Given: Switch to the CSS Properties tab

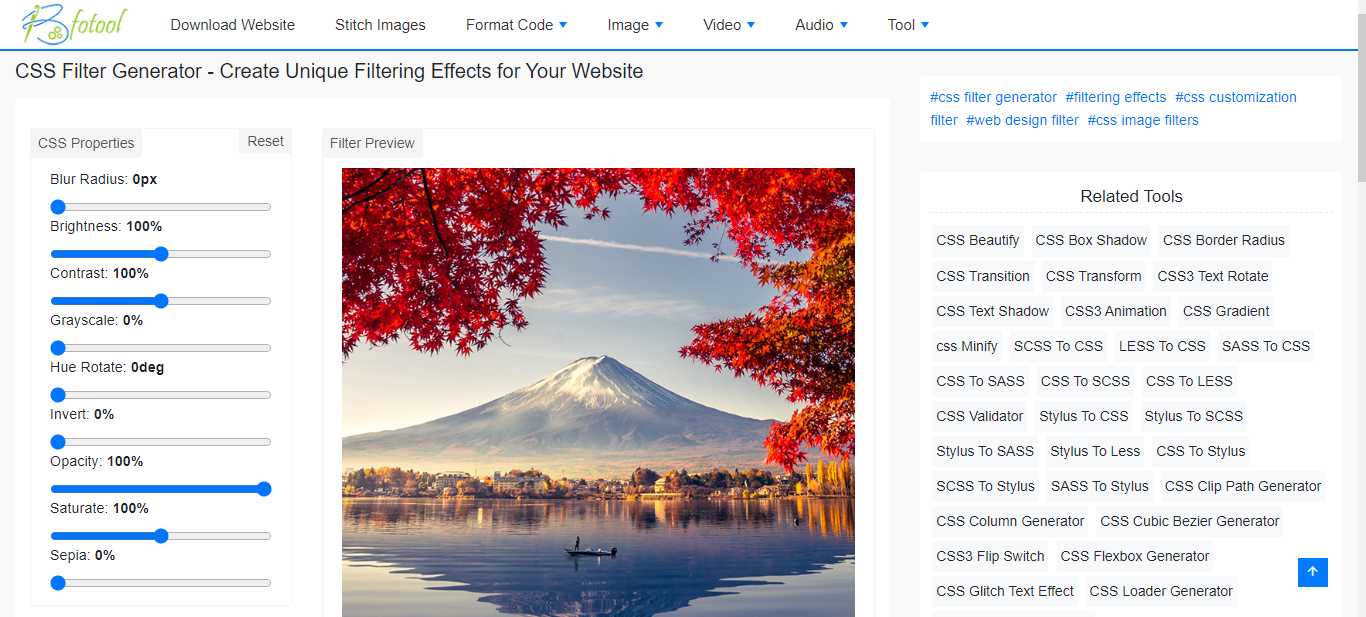Looking at the screenshot, I should click(85, 142).
